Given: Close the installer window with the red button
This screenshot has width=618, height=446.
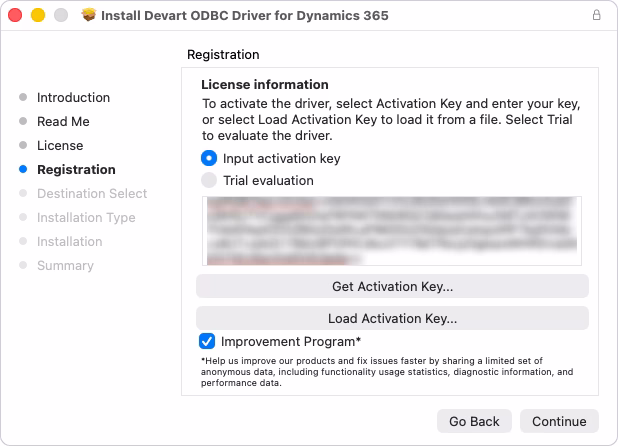Looking at the screenshot, I should click(15, 15).
